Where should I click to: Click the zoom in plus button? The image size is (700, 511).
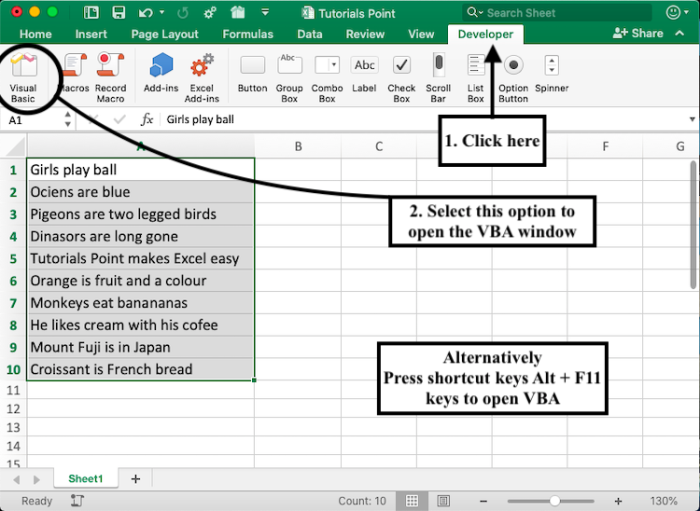point(618,501)
